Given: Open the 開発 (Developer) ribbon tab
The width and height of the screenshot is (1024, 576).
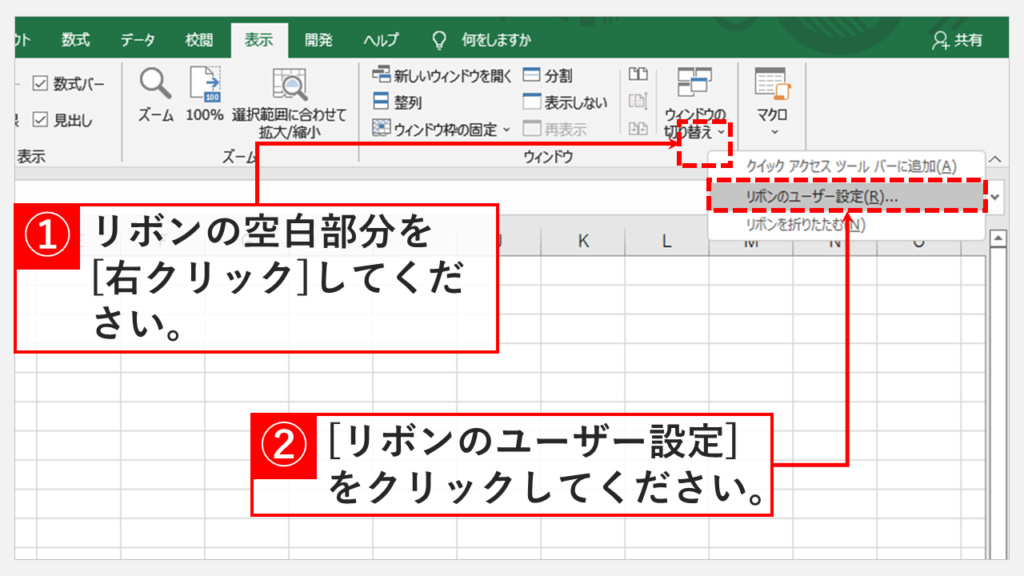Looking at the screenshot, I should [x=319, y=40].
